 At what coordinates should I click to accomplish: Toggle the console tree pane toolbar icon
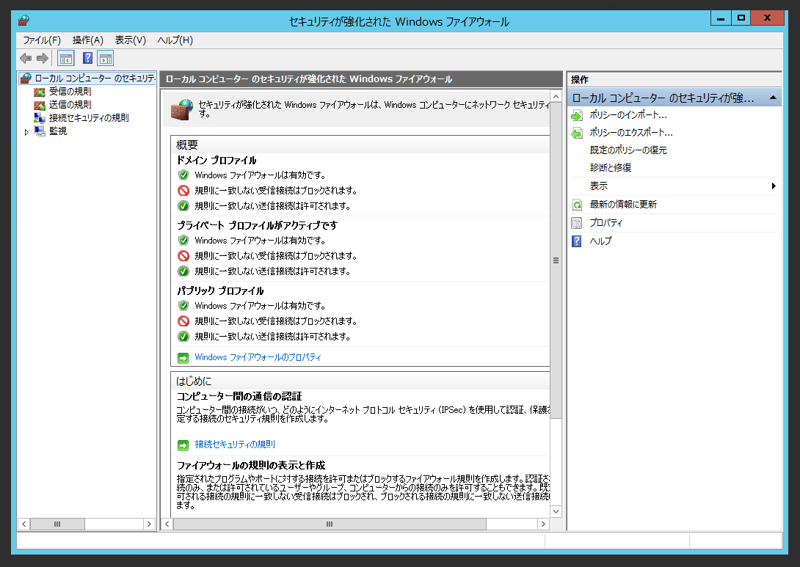66,58
